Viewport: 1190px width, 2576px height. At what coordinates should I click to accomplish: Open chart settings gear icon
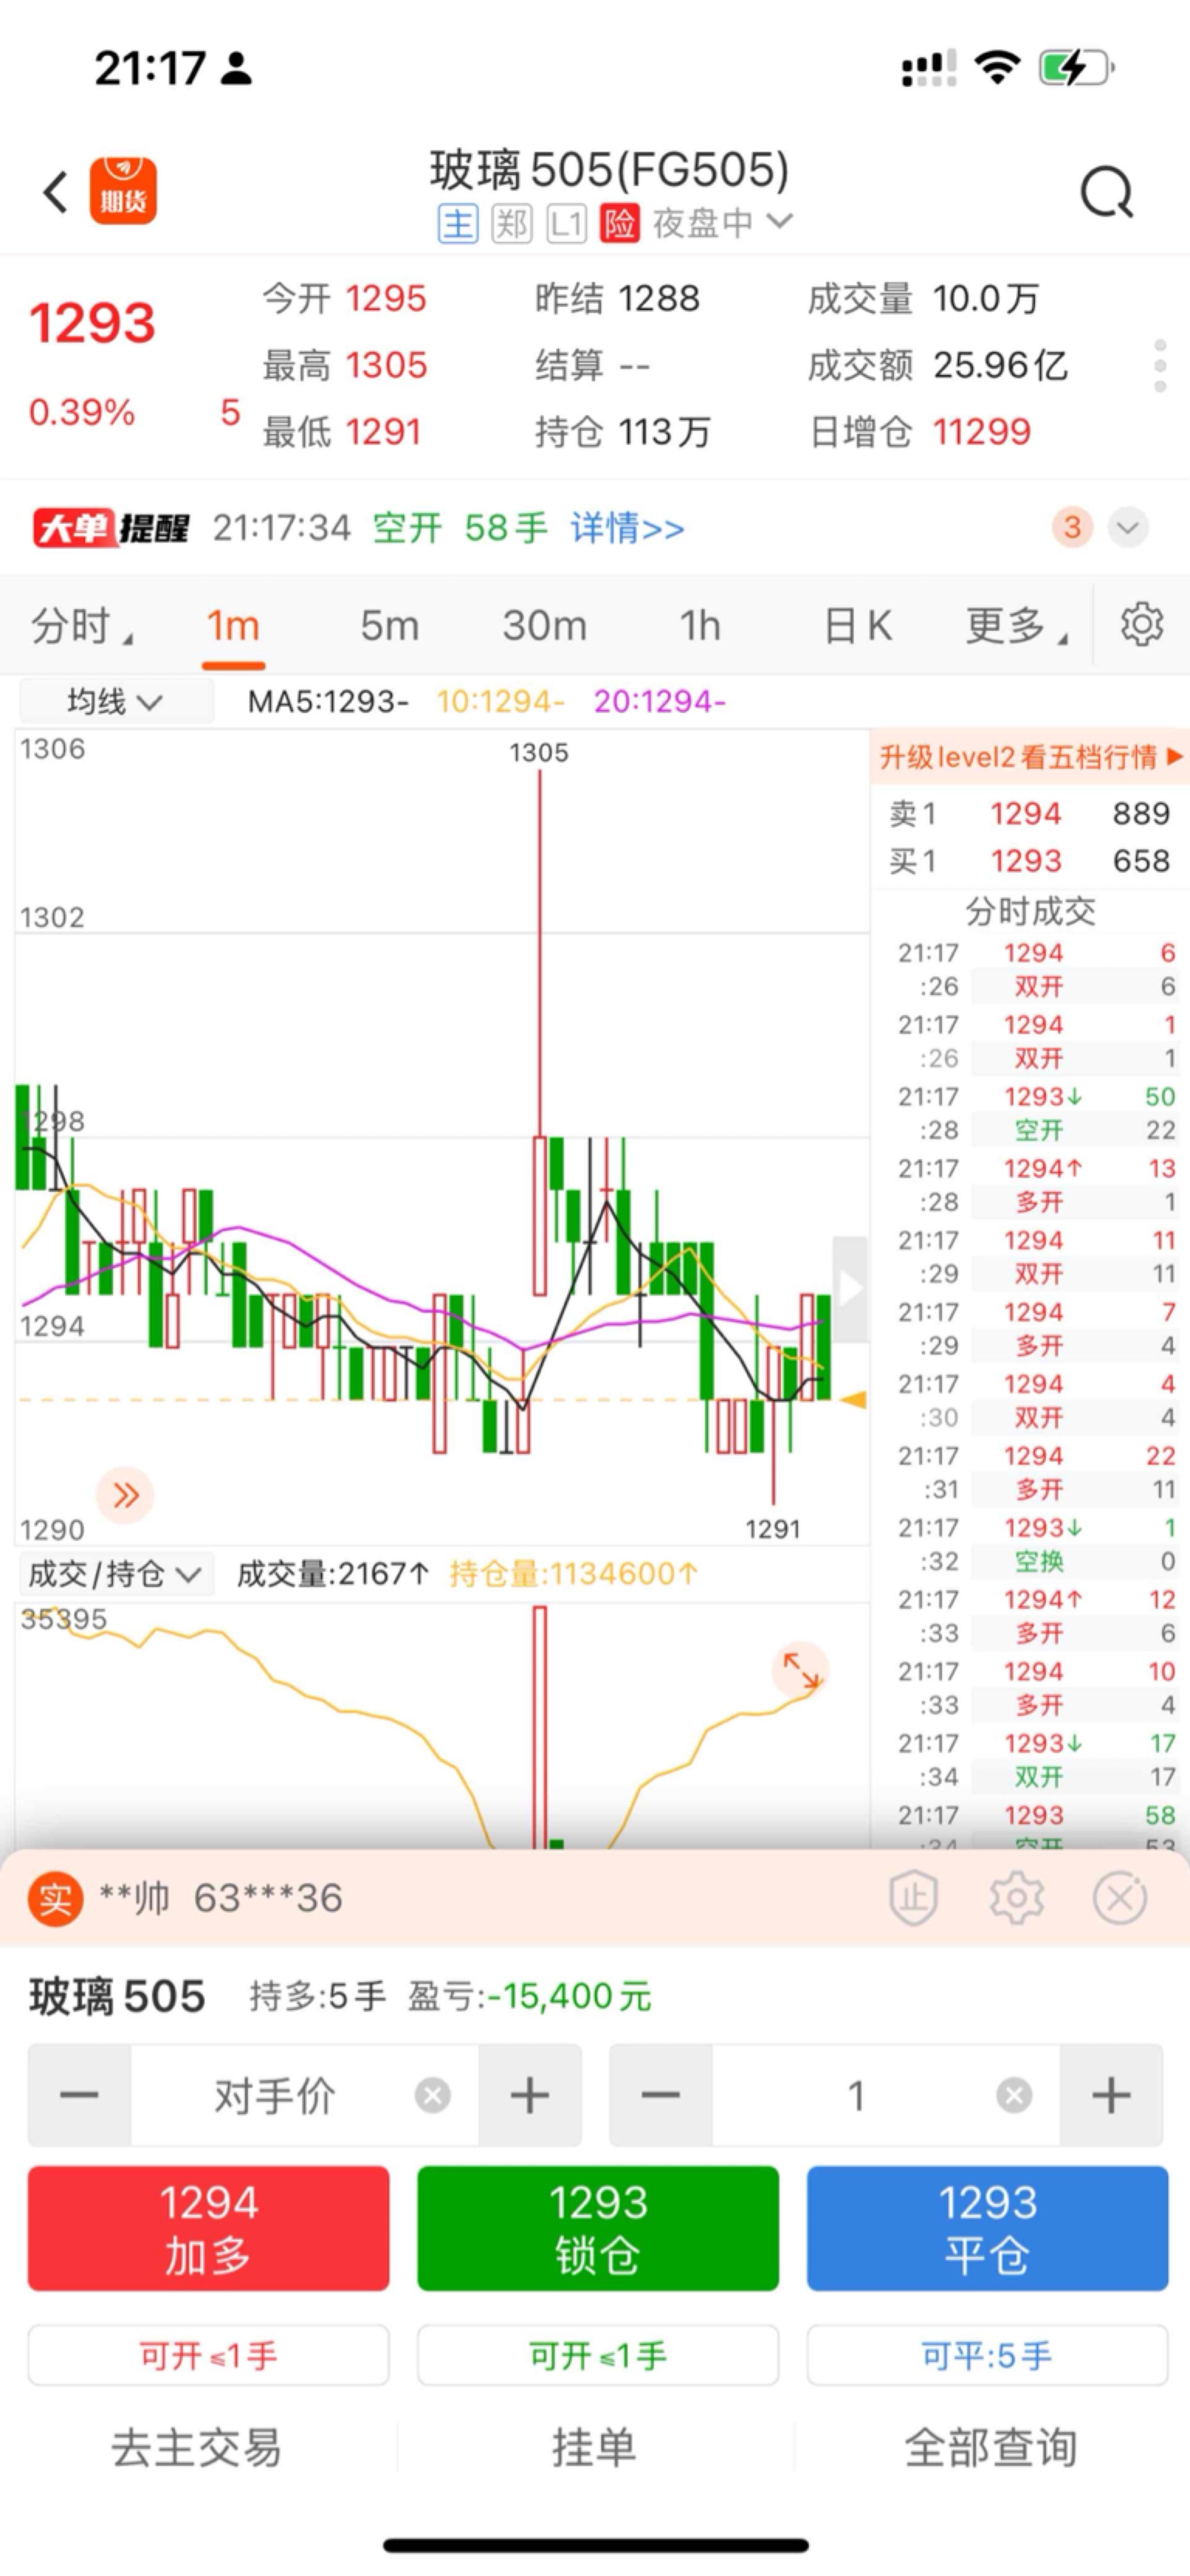point(1141,625)
